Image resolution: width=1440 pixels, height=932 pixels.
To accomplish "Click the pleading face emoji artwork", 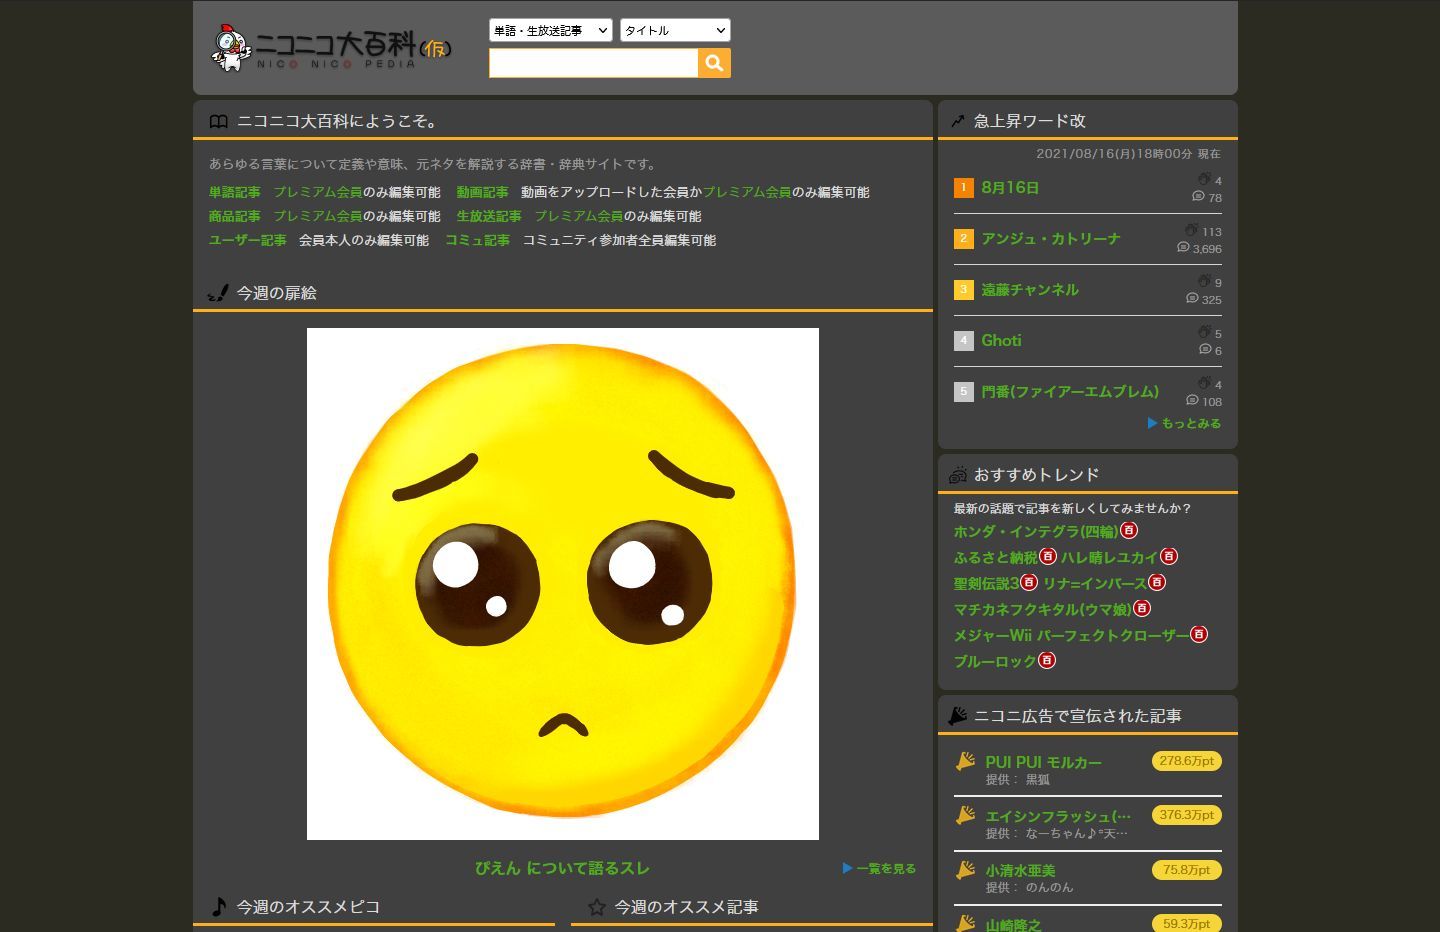I will click(563, 584).
